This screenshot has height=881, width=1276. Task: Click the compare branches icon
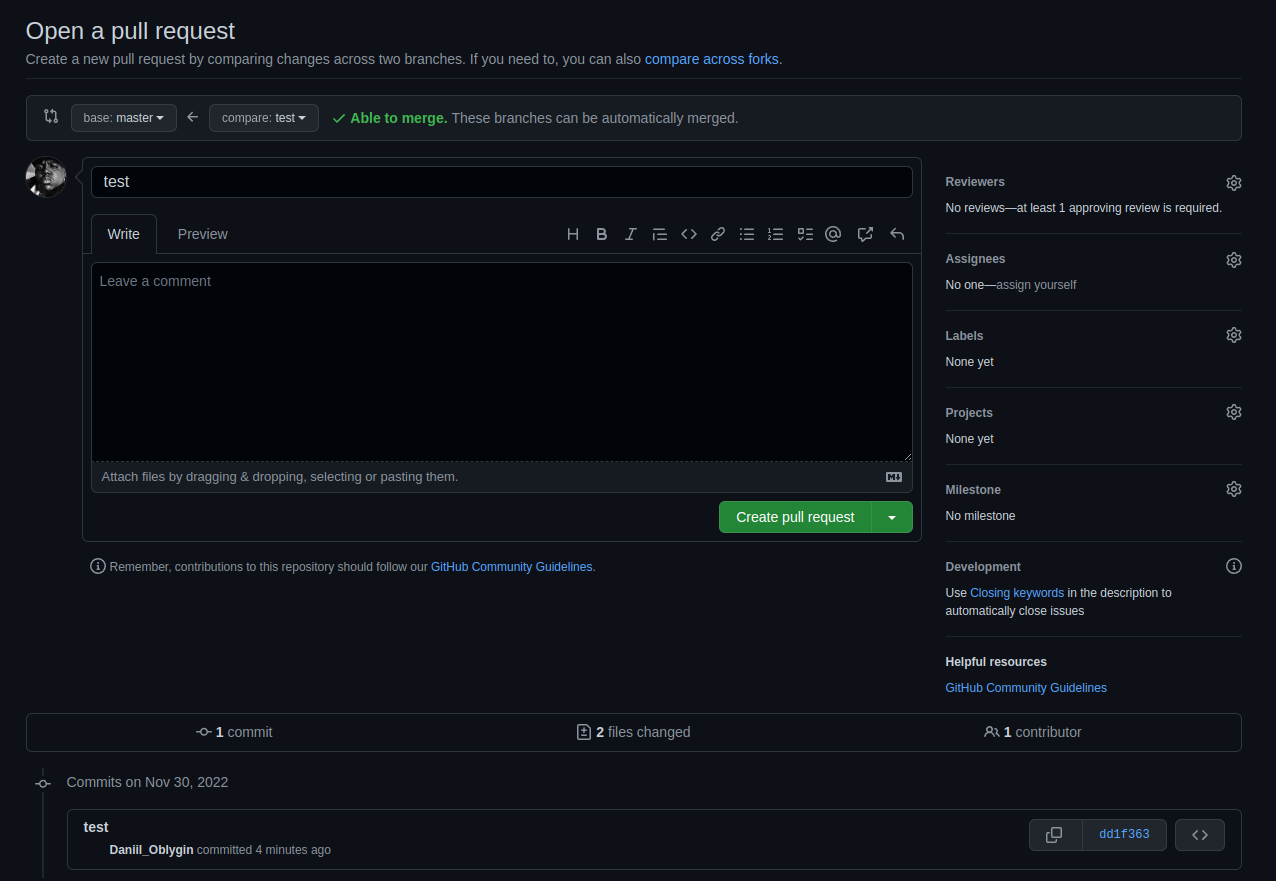pos(51,116)
